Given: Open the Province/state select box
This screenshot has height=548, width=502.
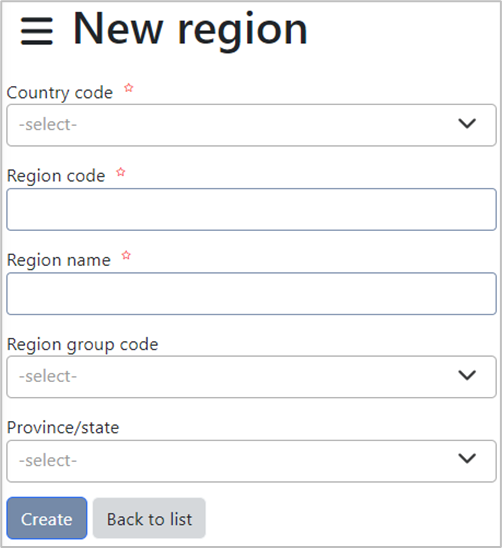Looking at the screenshot, I should [x=251, y=461].
